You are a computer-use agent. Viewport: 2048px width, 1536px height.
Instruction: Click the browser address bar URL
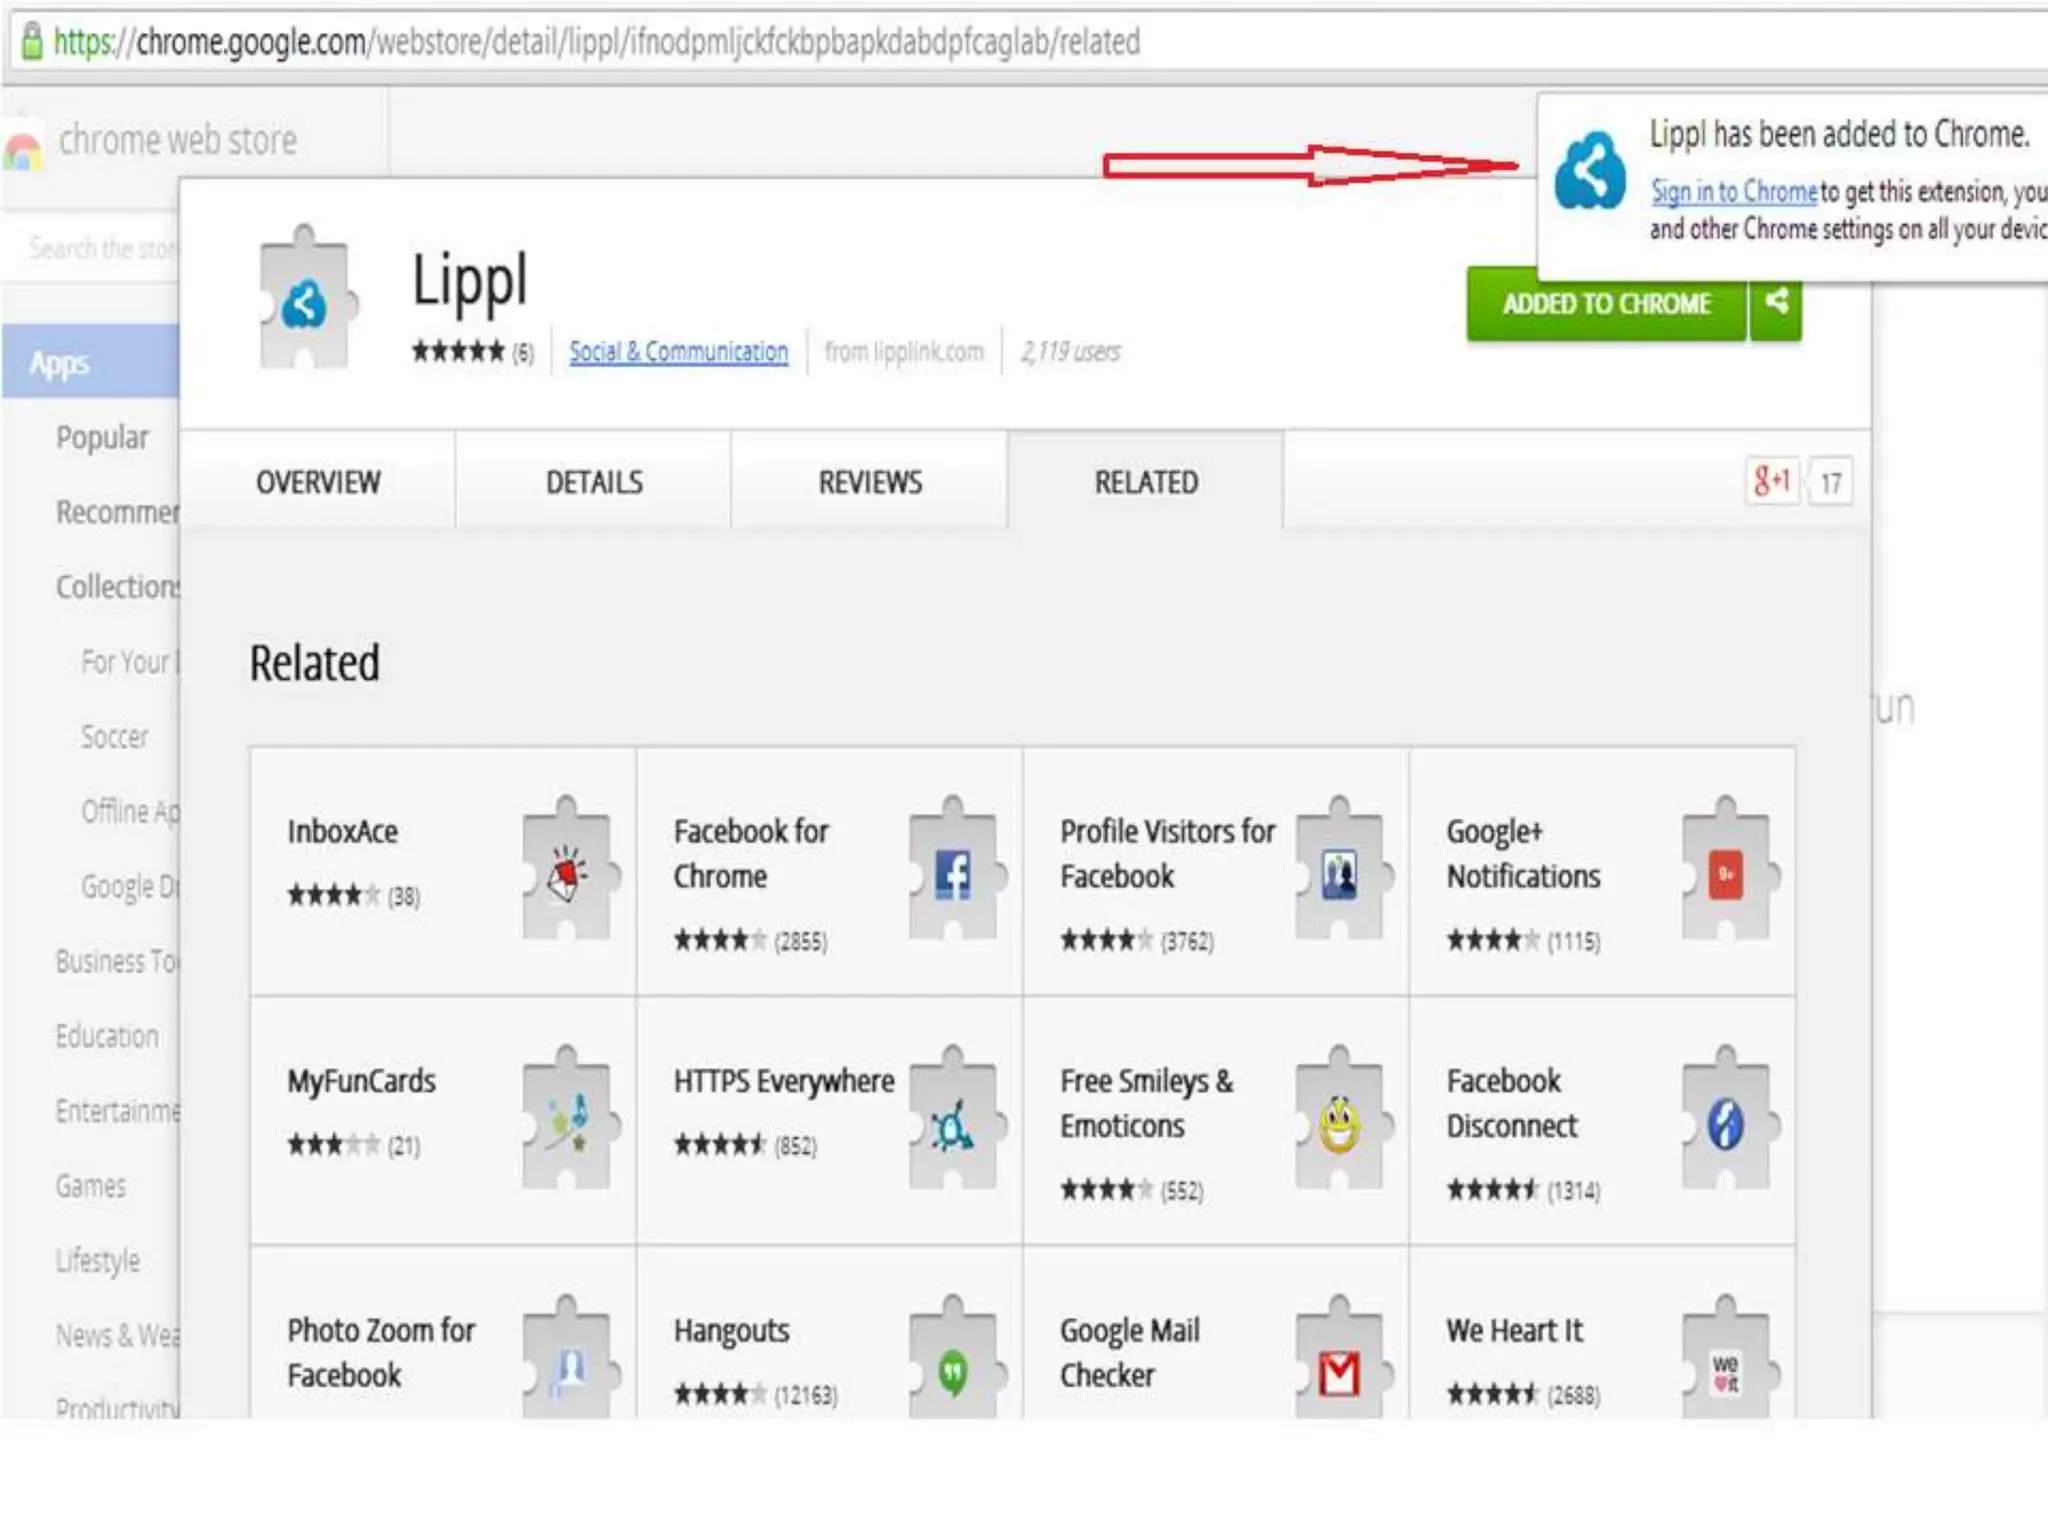[x=596, y=42]
